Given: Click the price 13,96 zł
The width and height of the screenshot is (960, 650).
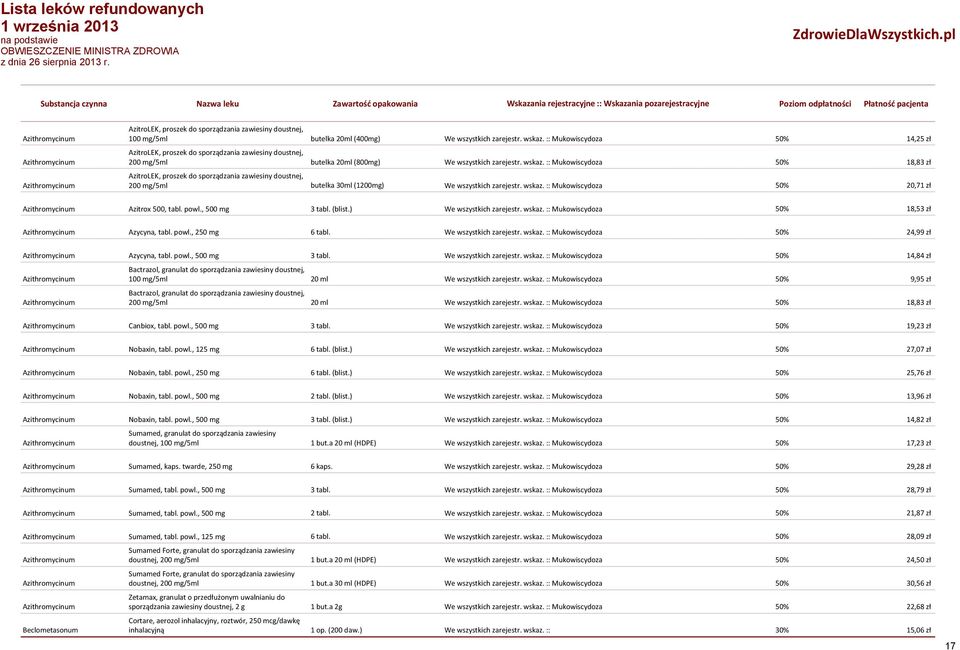Looking at the screenshot, I should pyautogui.click(x=918, y=396).
